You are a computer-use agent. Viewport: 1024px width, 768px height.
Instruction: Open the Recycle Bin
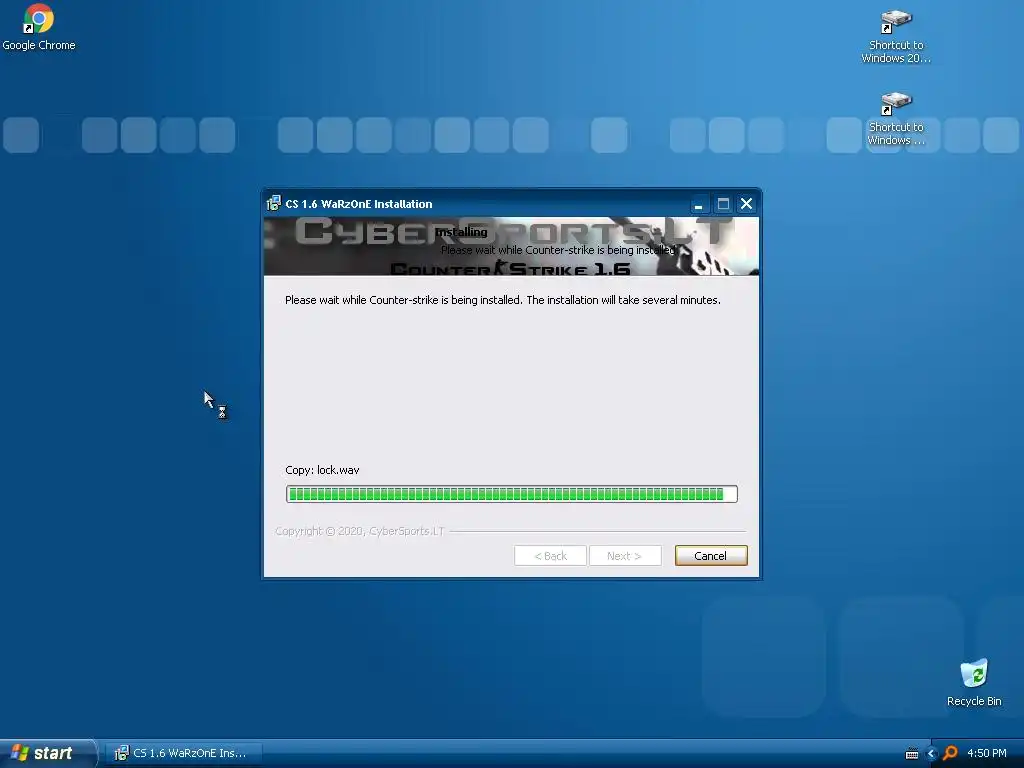click(974, 683)
